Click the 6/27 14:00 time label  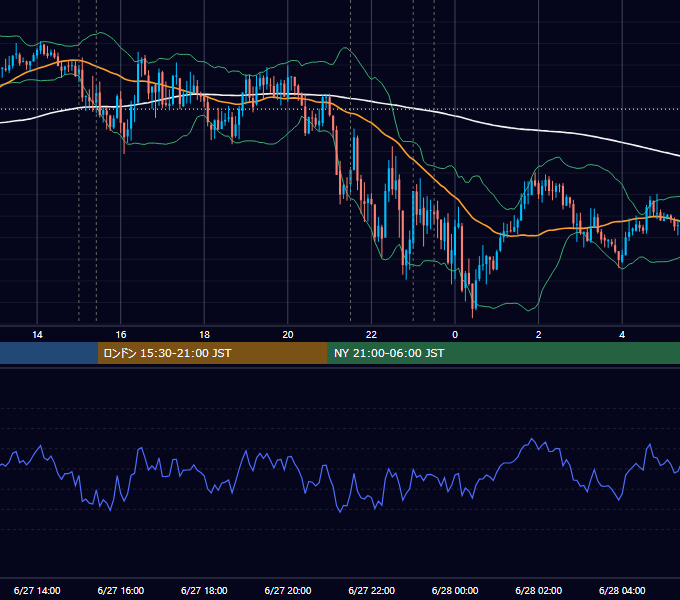(x=37, y=590)
